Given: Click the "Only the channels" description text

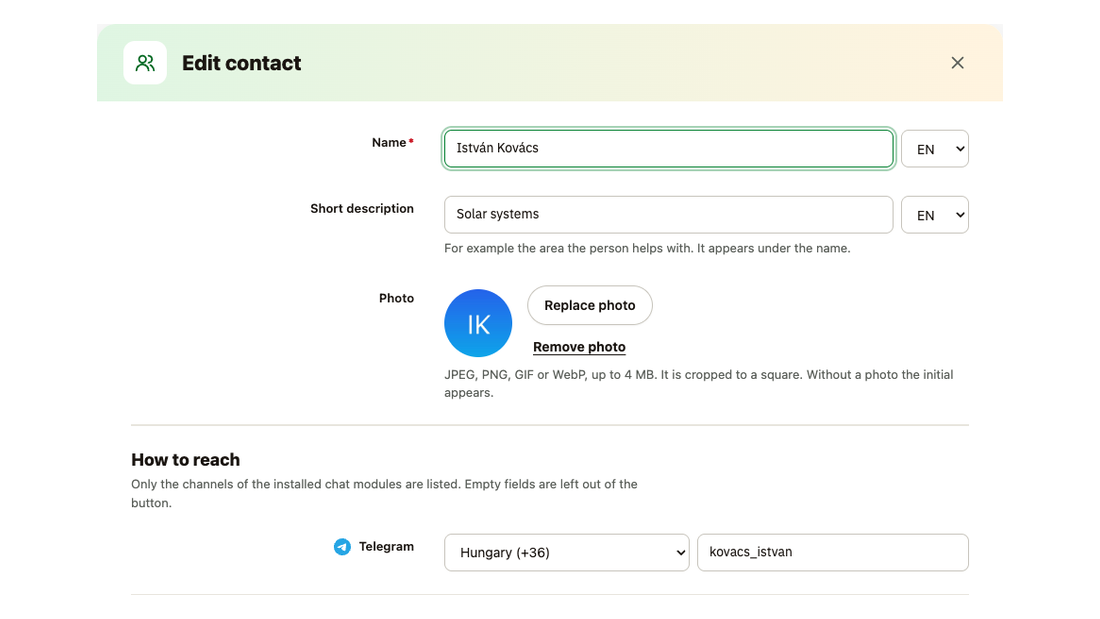Looking at the screenshot, I should [x=384, y=493].
